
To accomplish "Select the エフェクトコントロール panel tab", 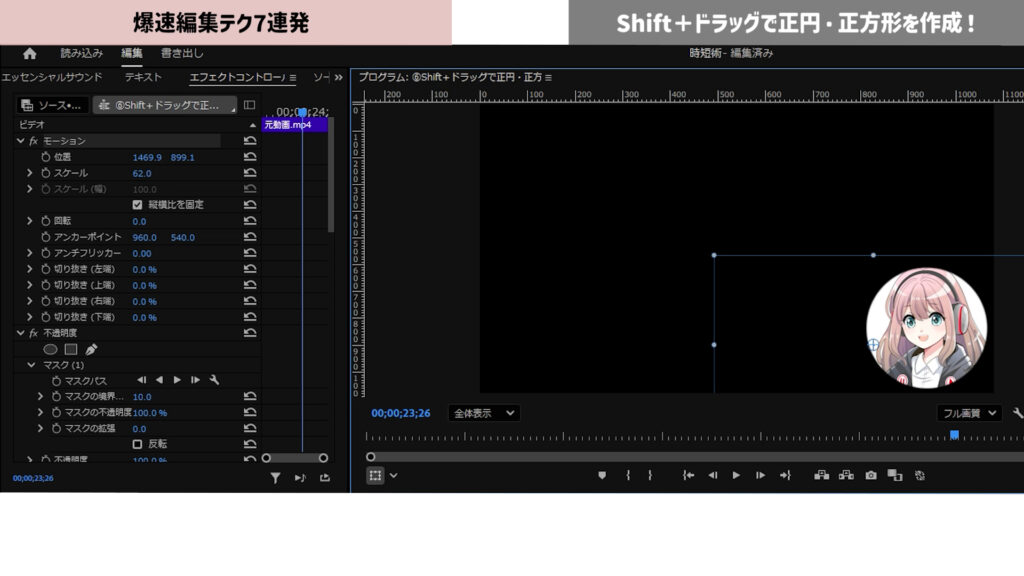I will (237, 77).
